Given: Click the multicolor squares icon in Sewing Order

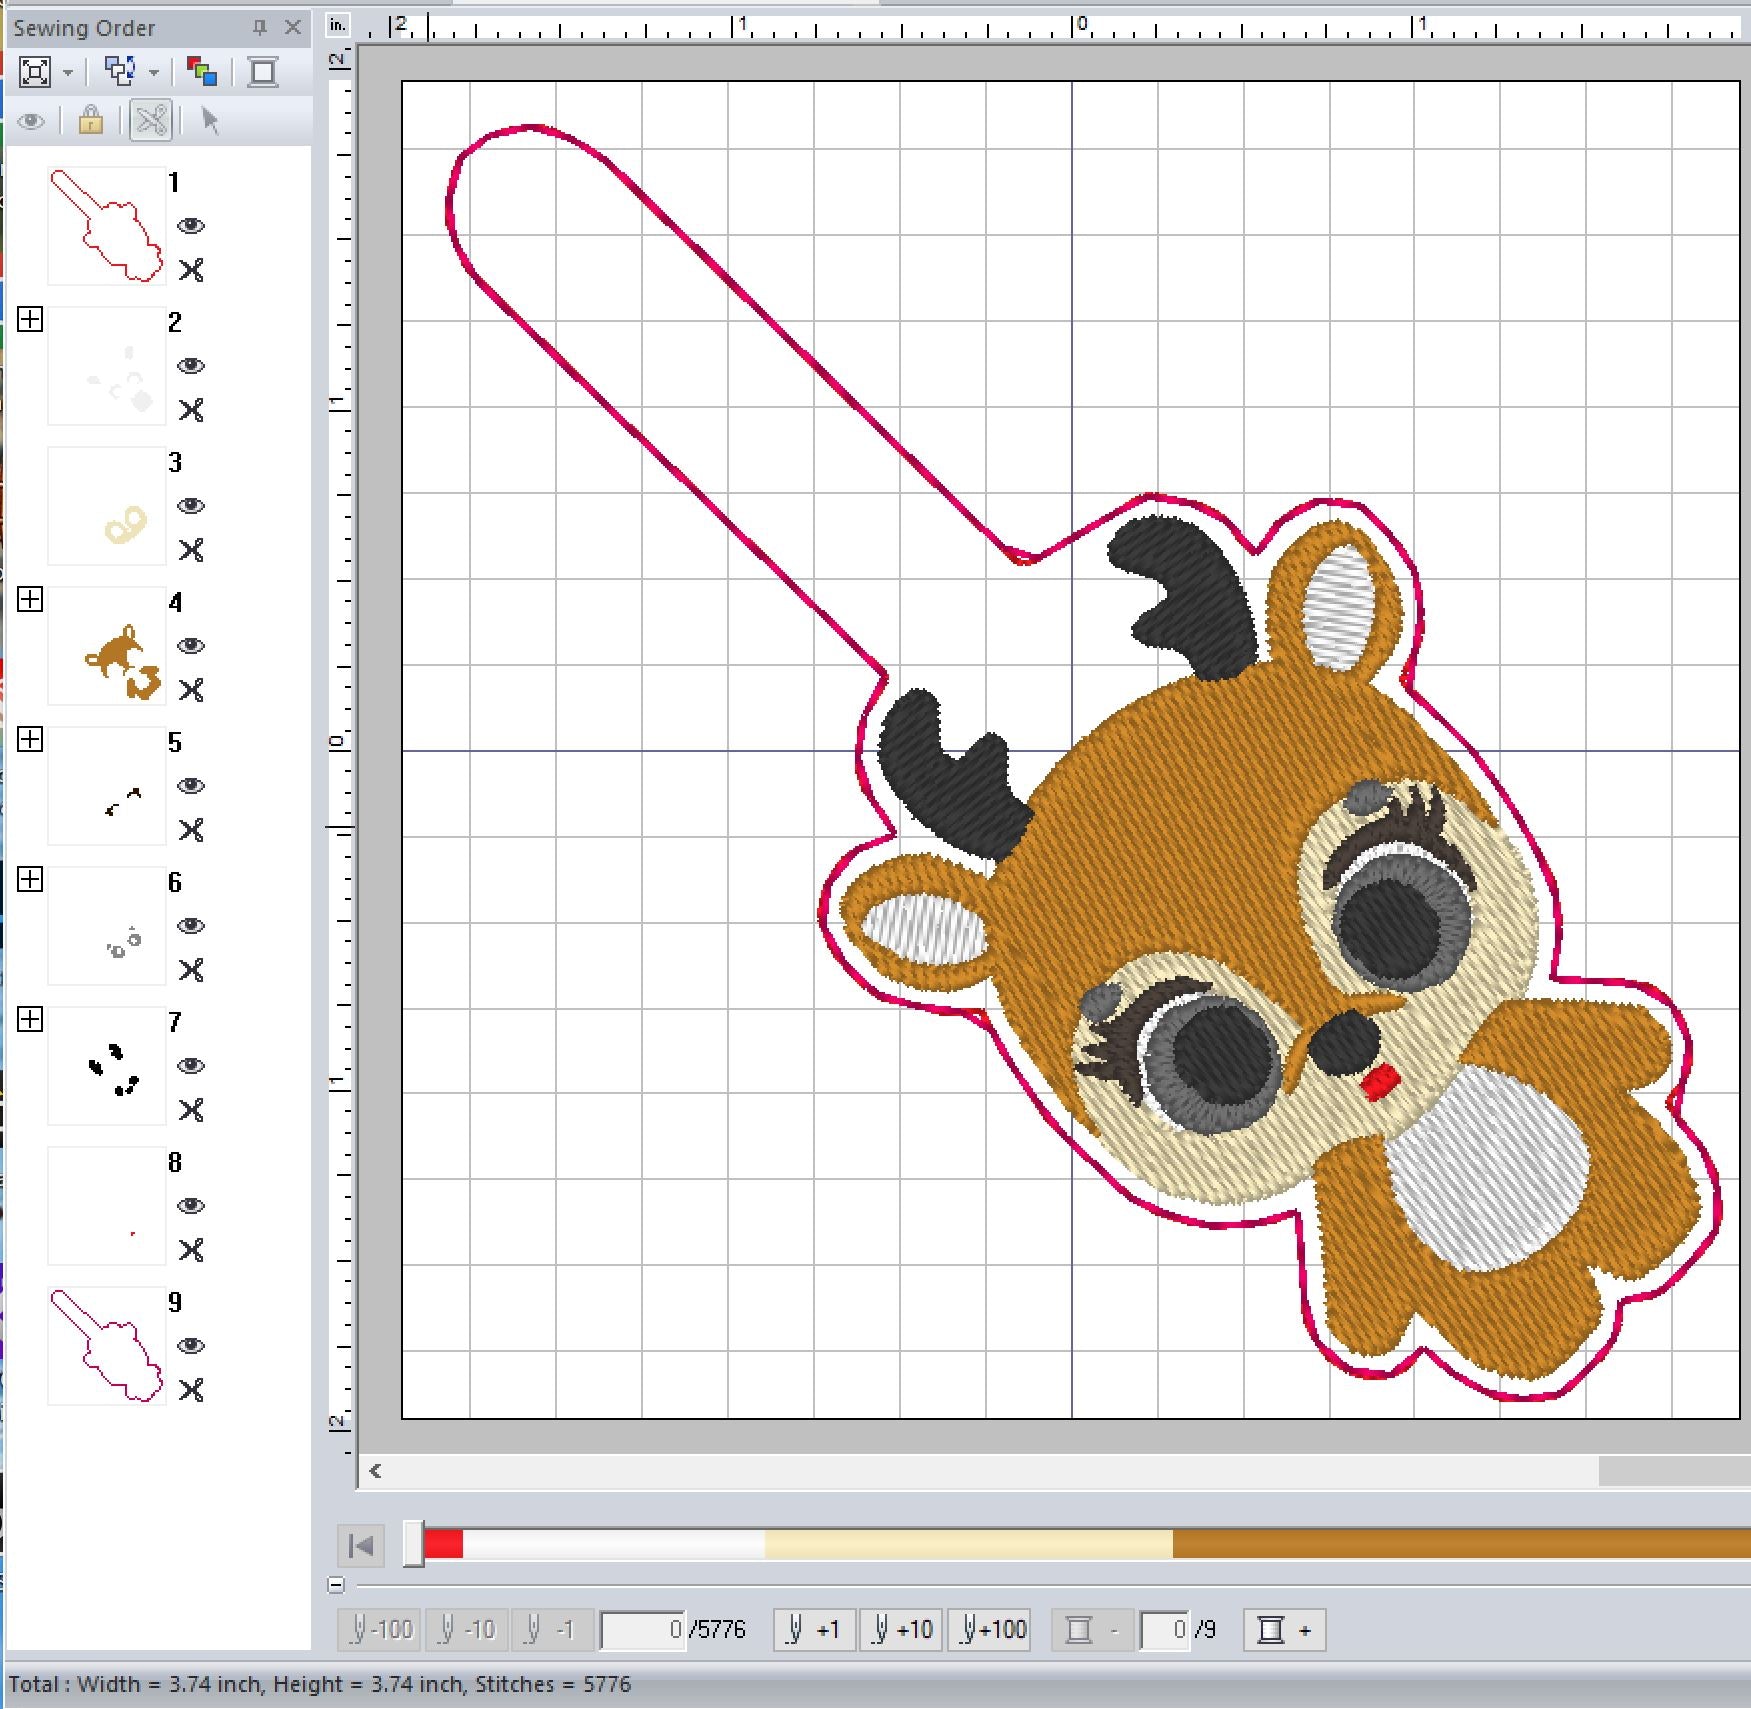Looking at the screenshot, I should tap(201, 72).
